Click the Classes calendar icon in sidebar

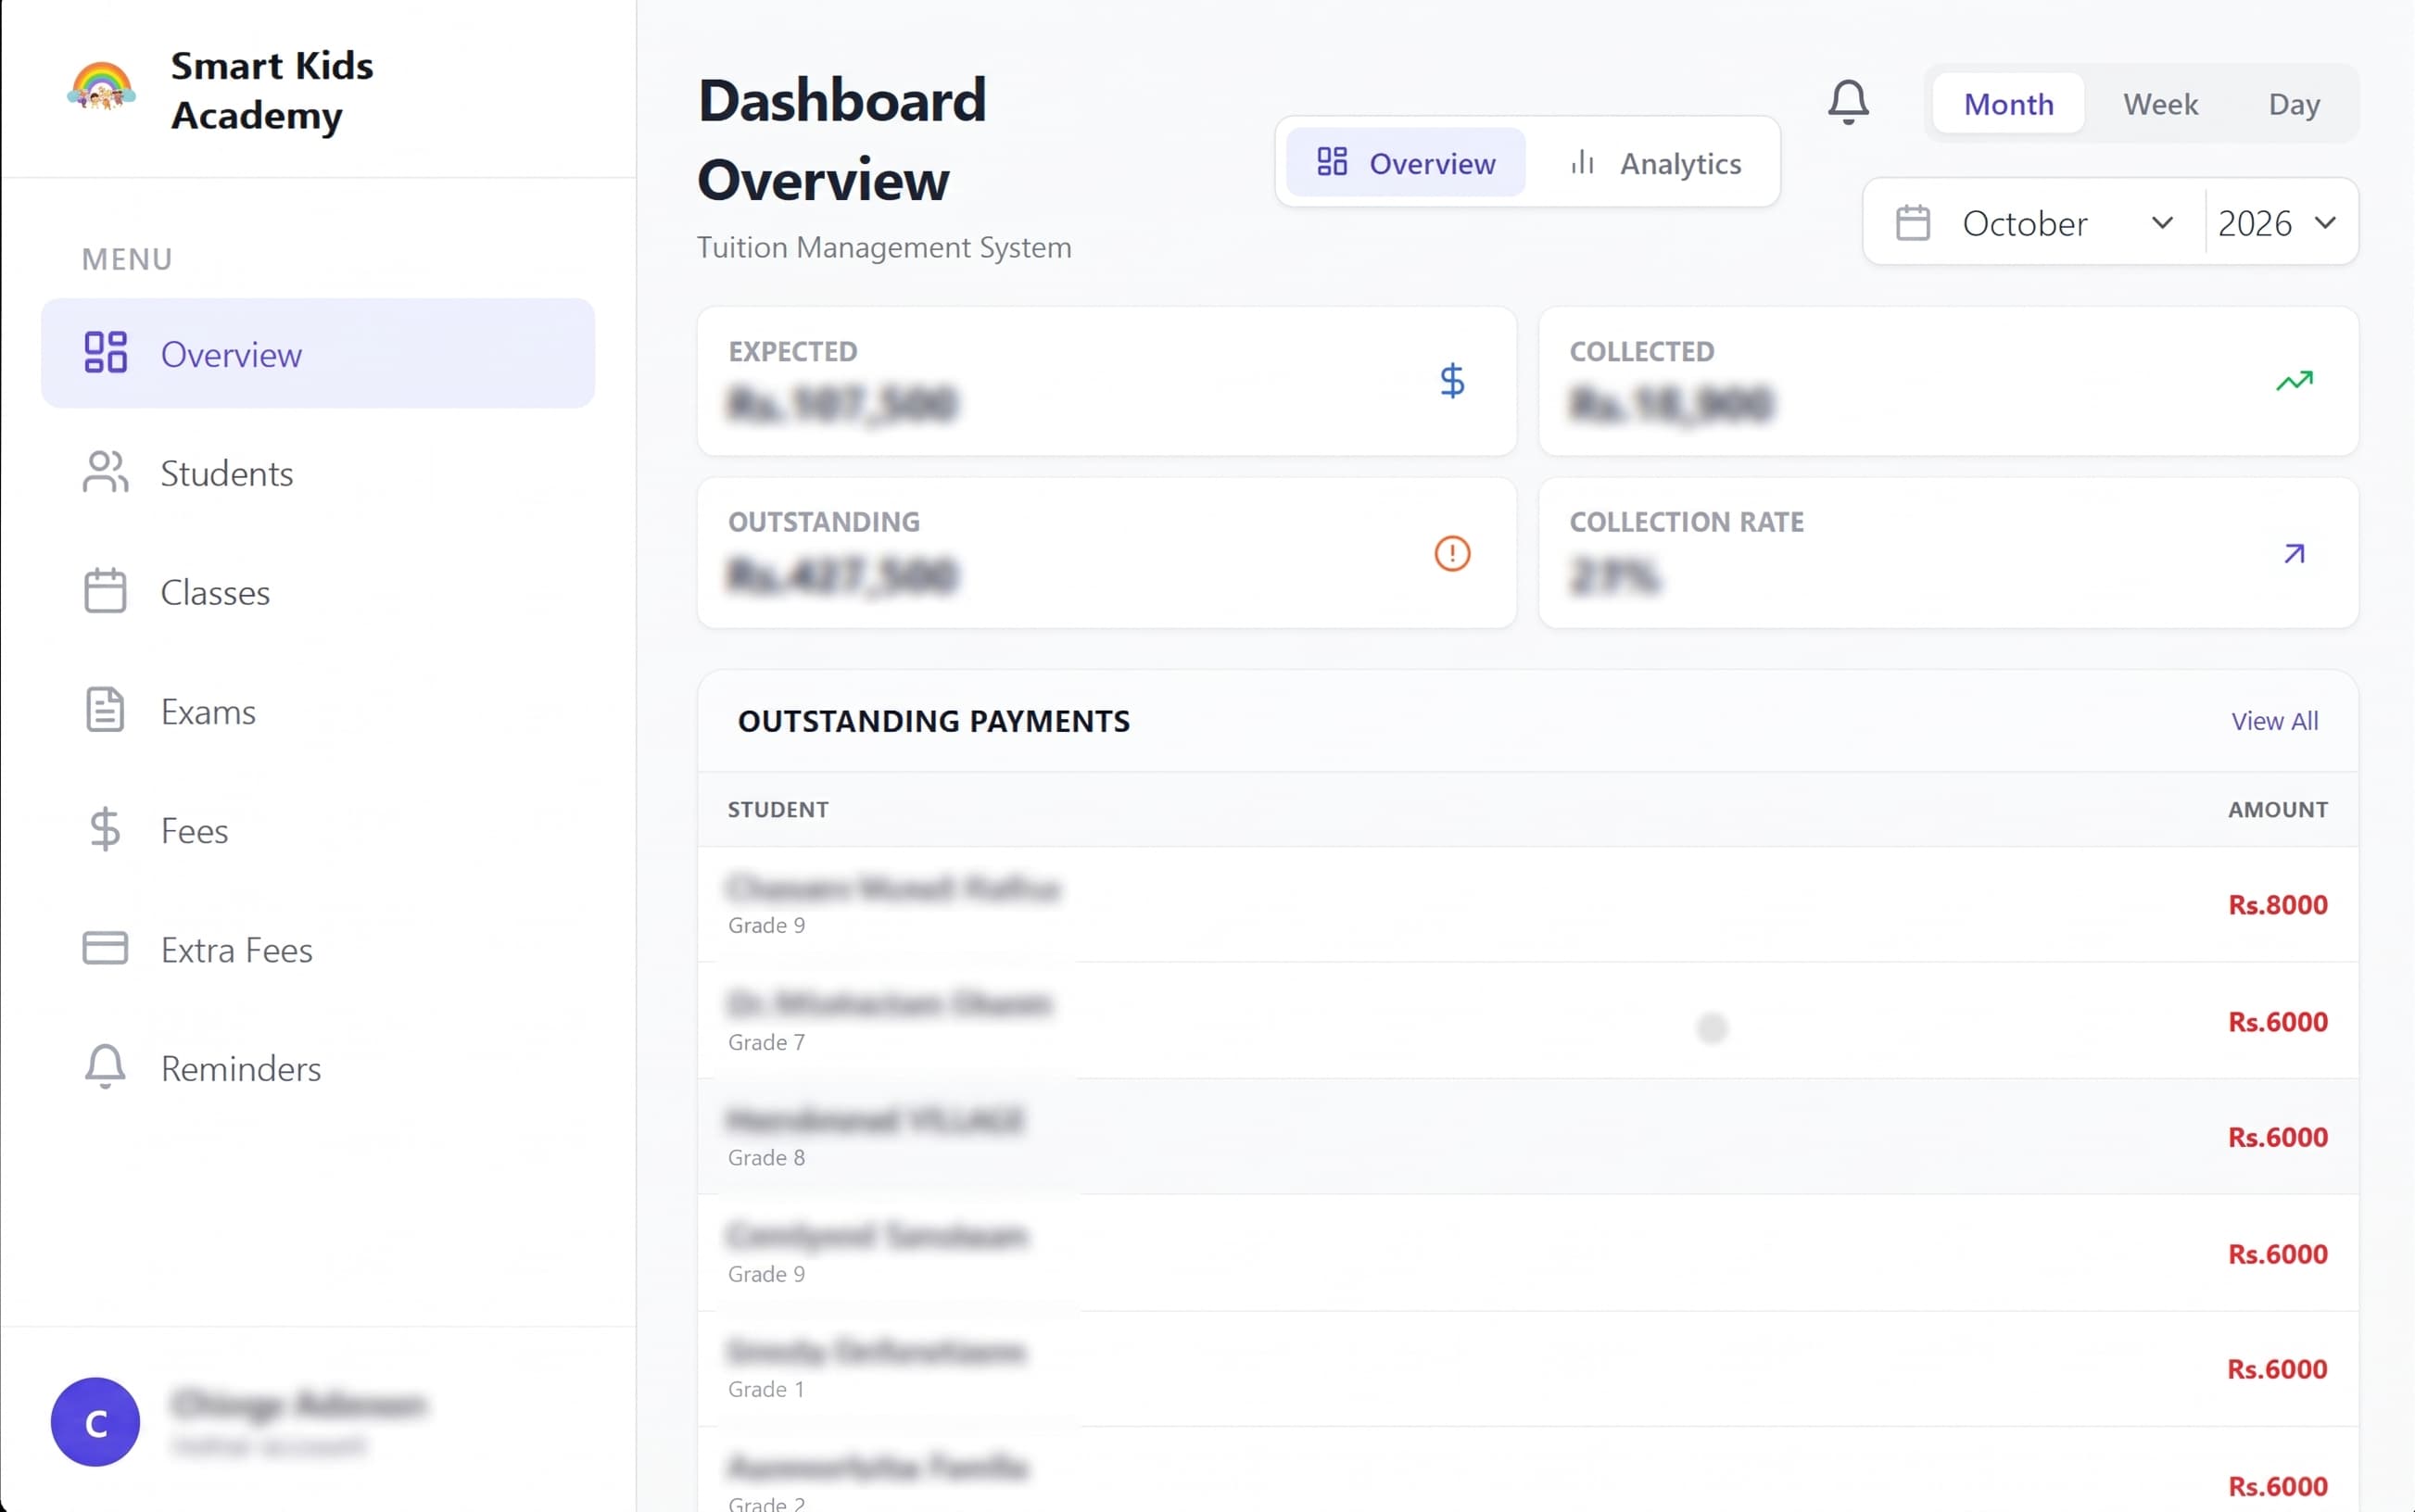pos(105,591)
